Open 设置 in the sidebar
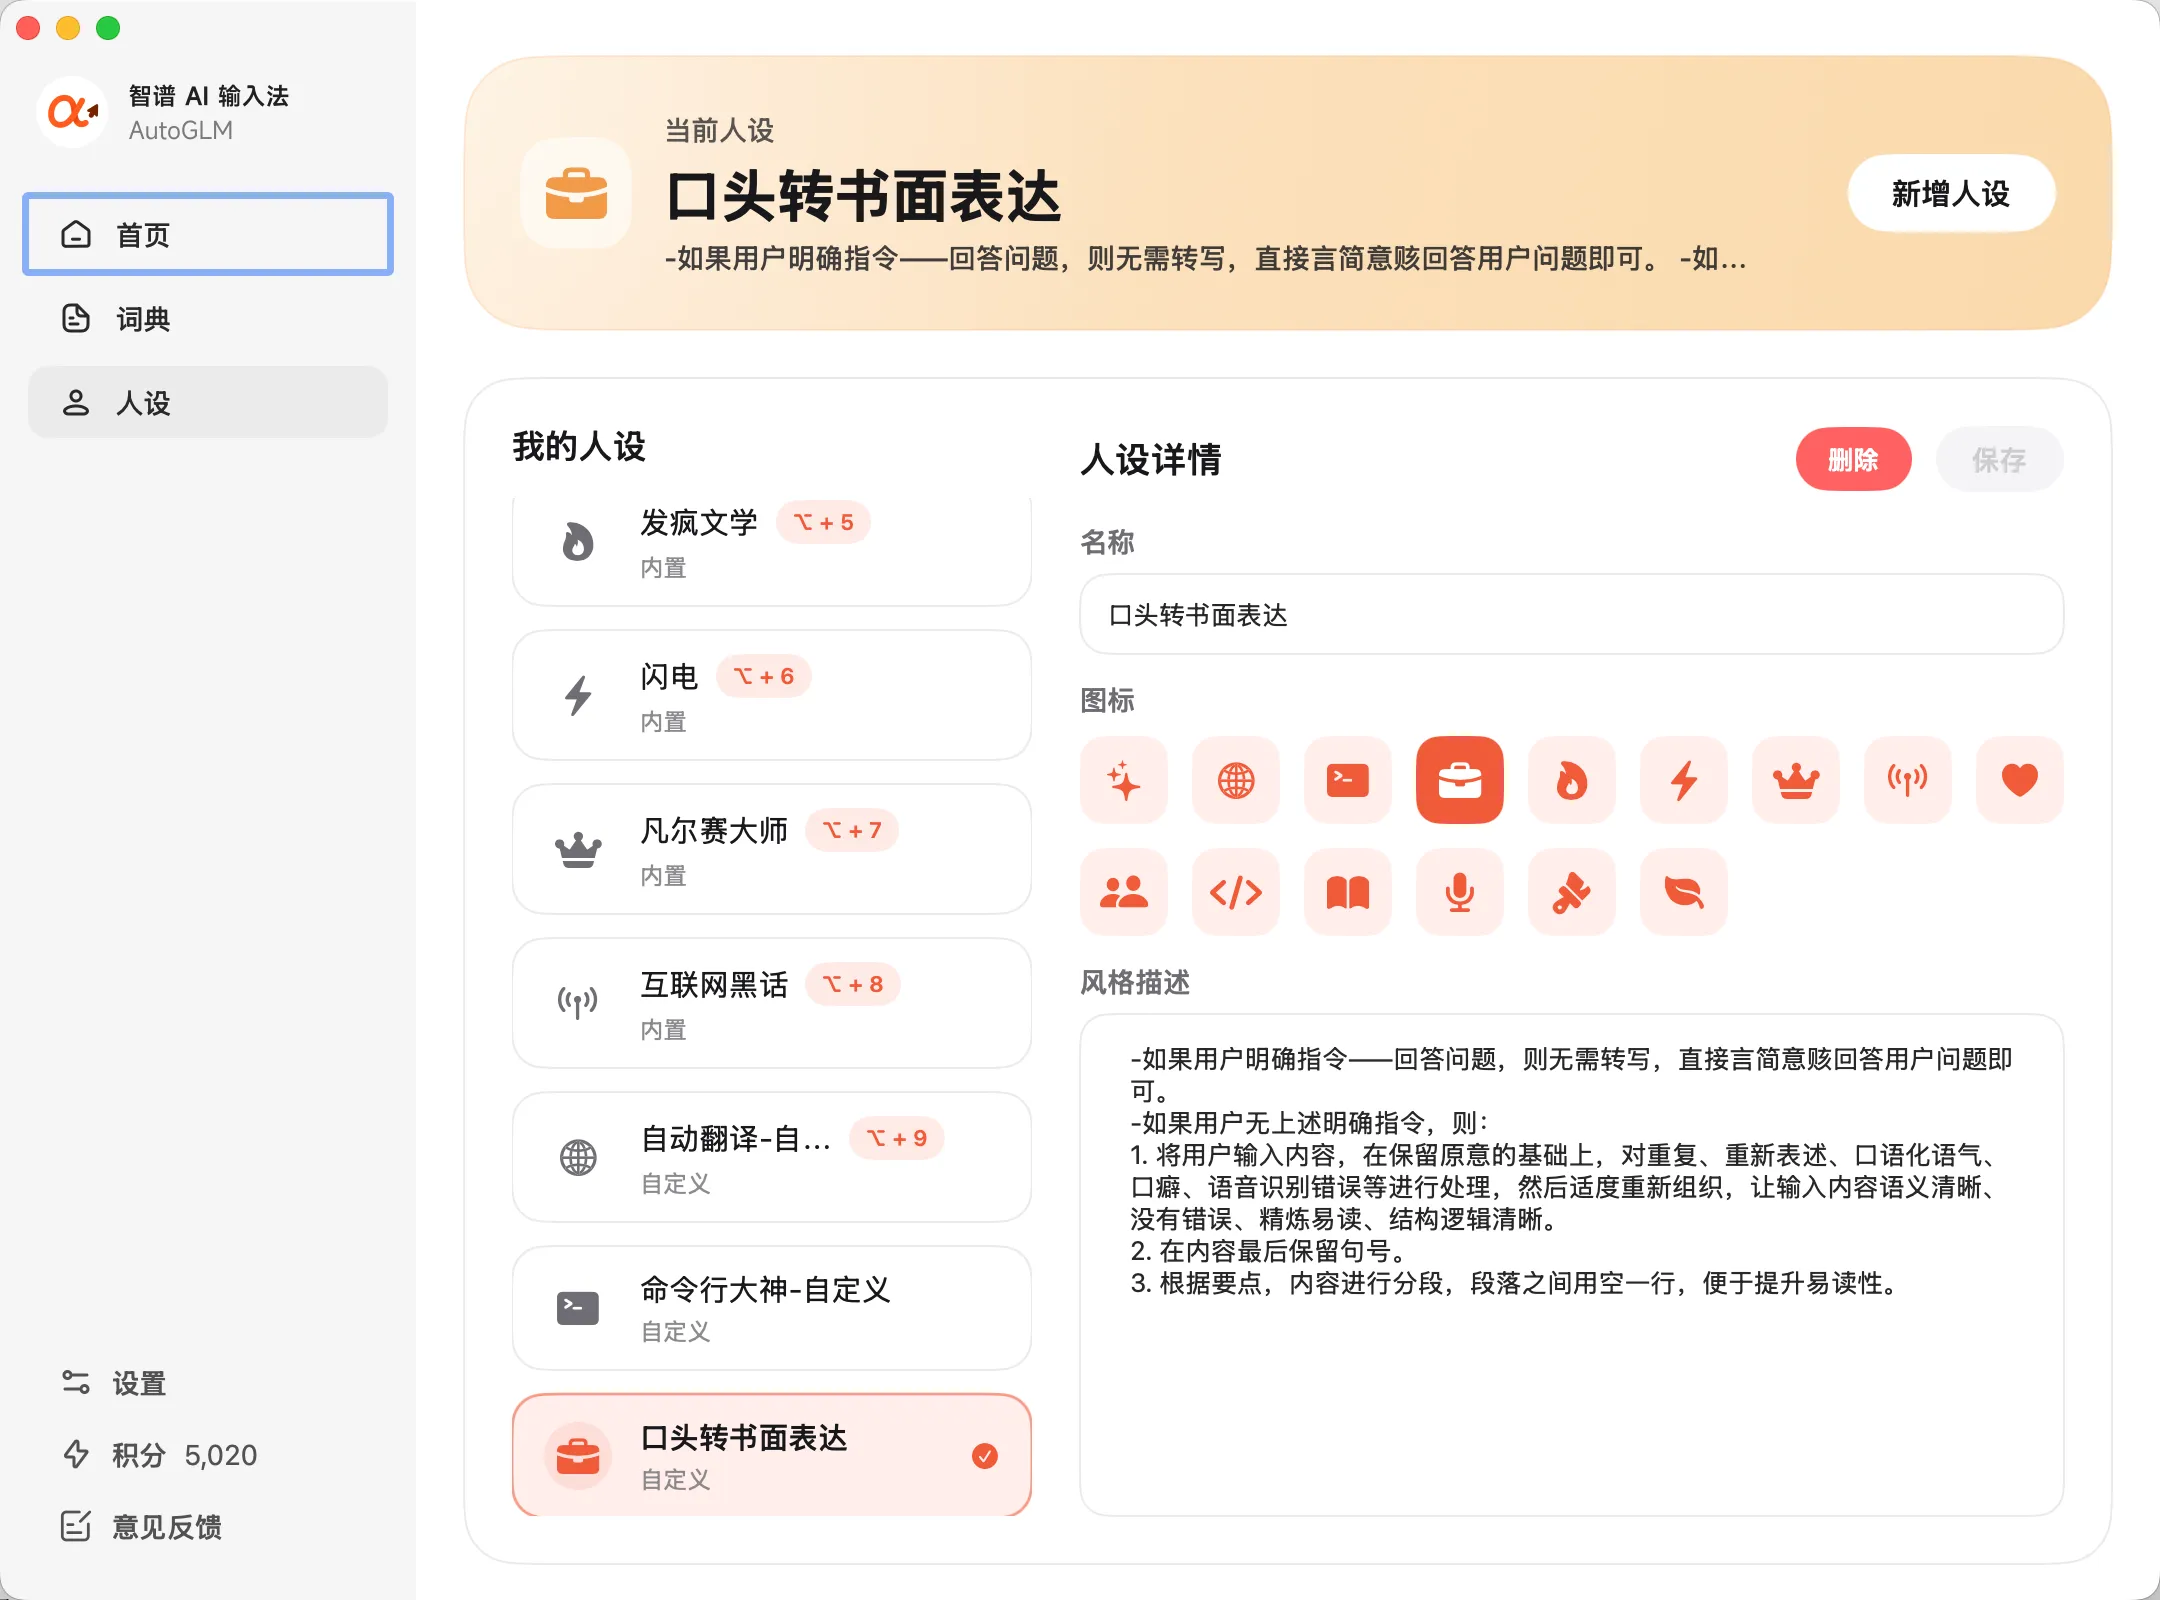The image size is (2160, 1600). click(138, 1383)
